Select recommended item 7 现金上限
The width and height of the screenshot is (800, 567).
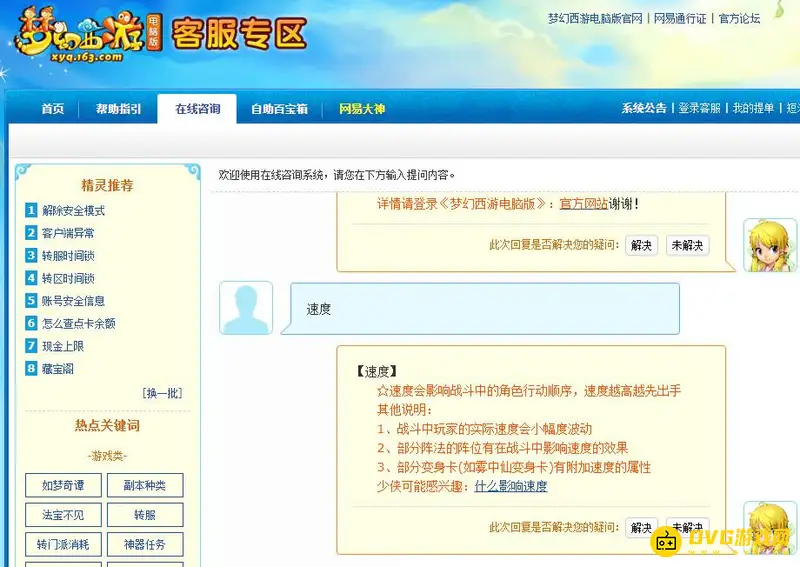[x=63, y=346]
